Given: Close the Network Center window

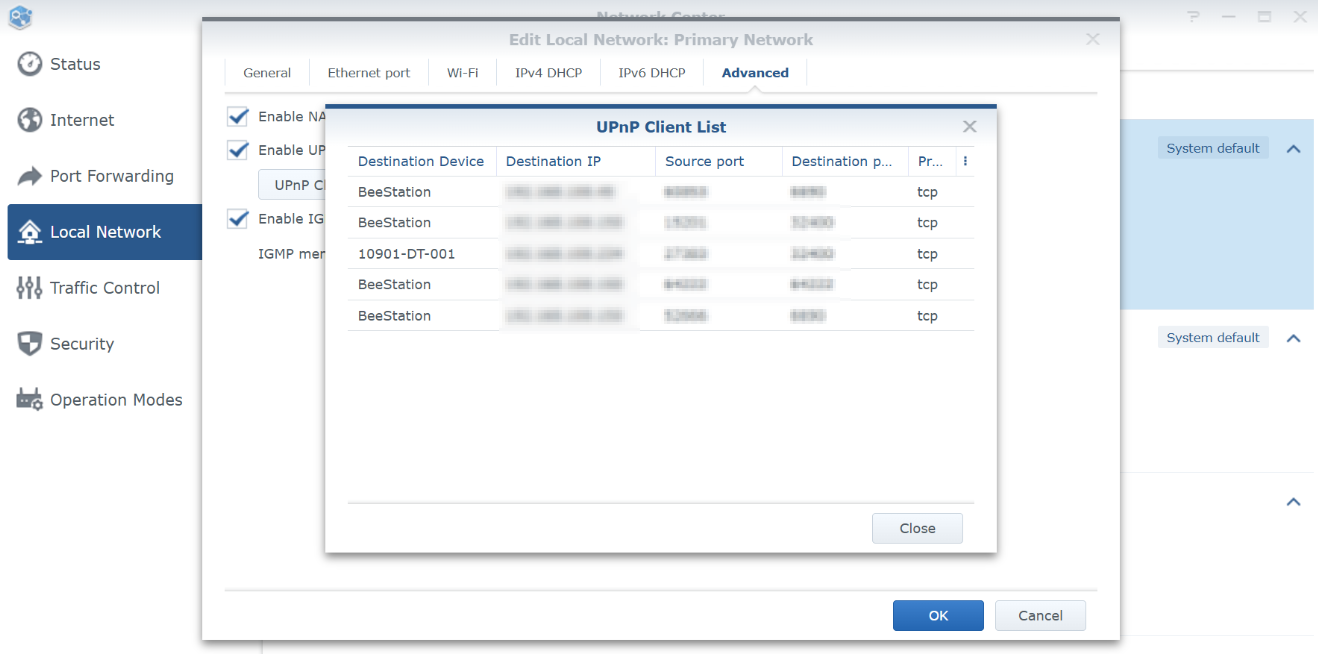Looking at the screenshot, I should coord(1299,16).
